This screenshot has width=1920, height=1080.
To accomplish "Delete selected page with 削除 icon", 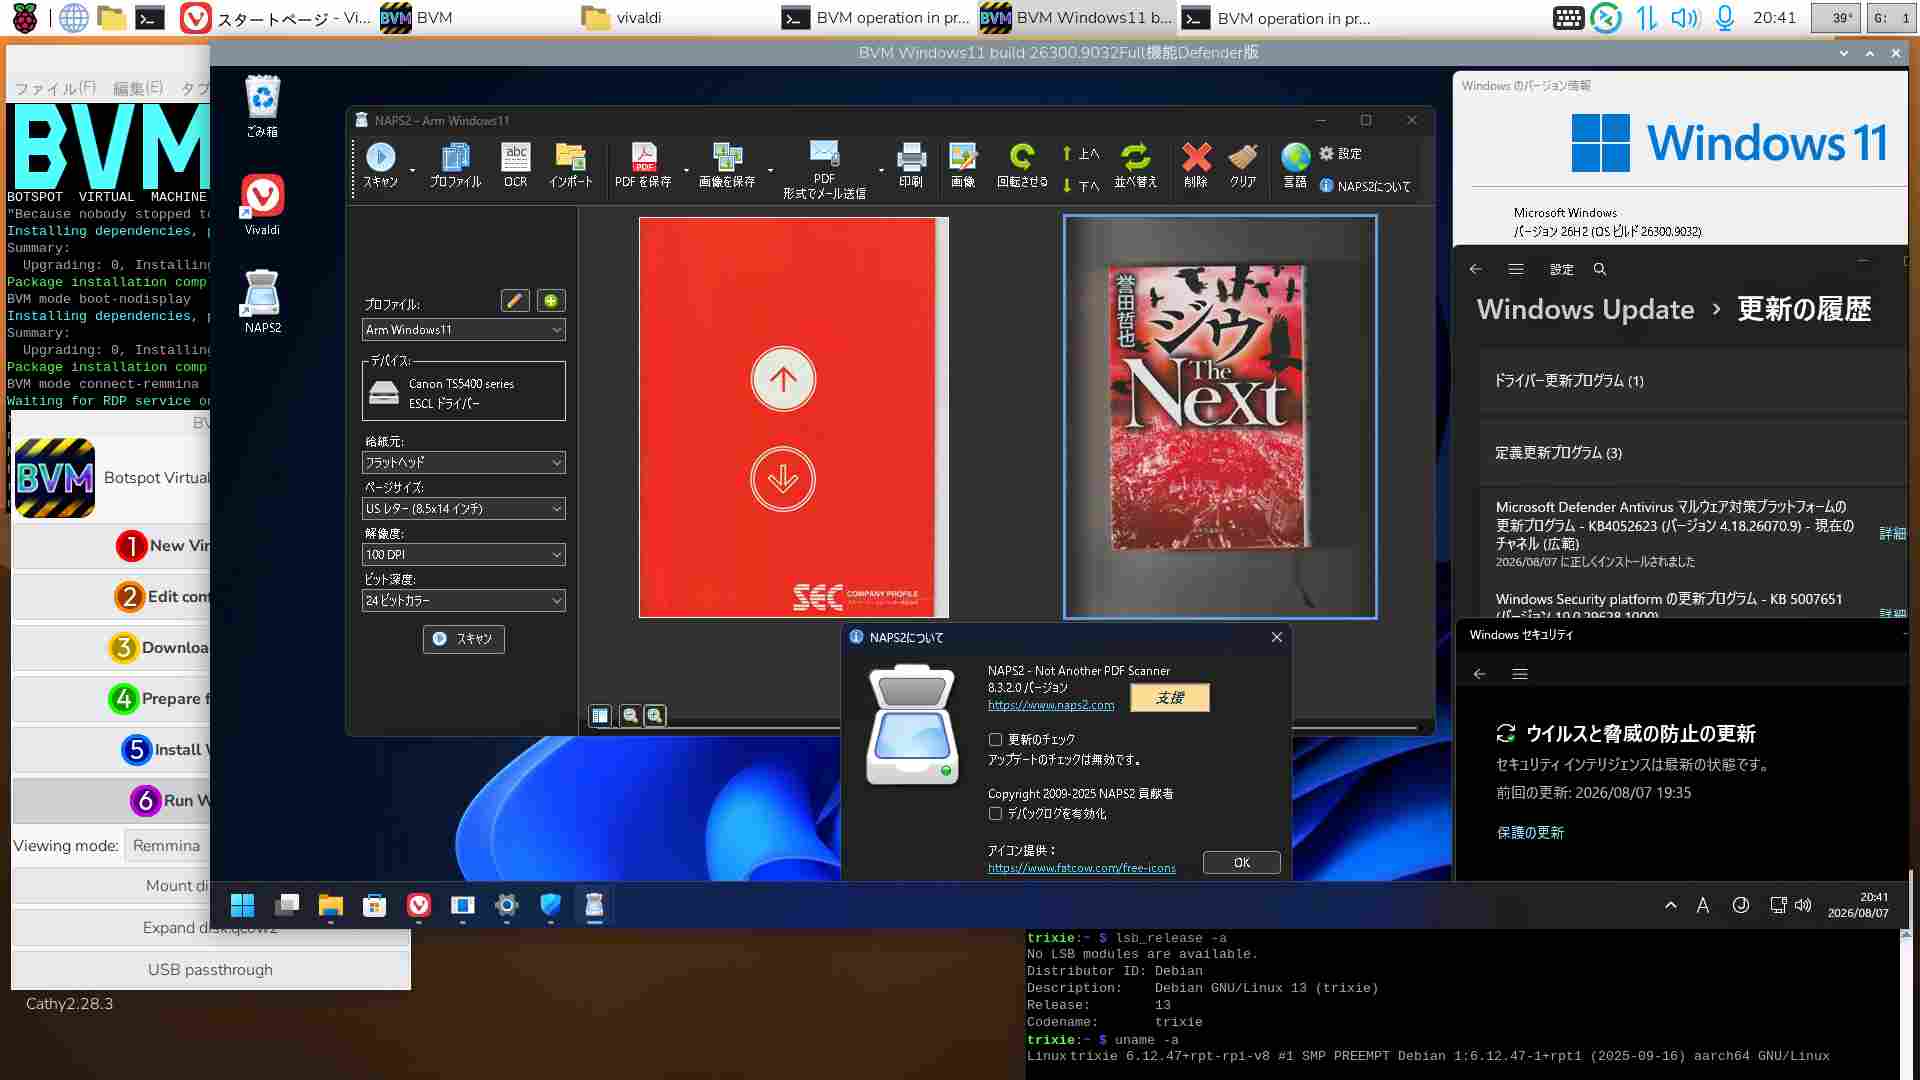I will click(x=1196, y=165).
